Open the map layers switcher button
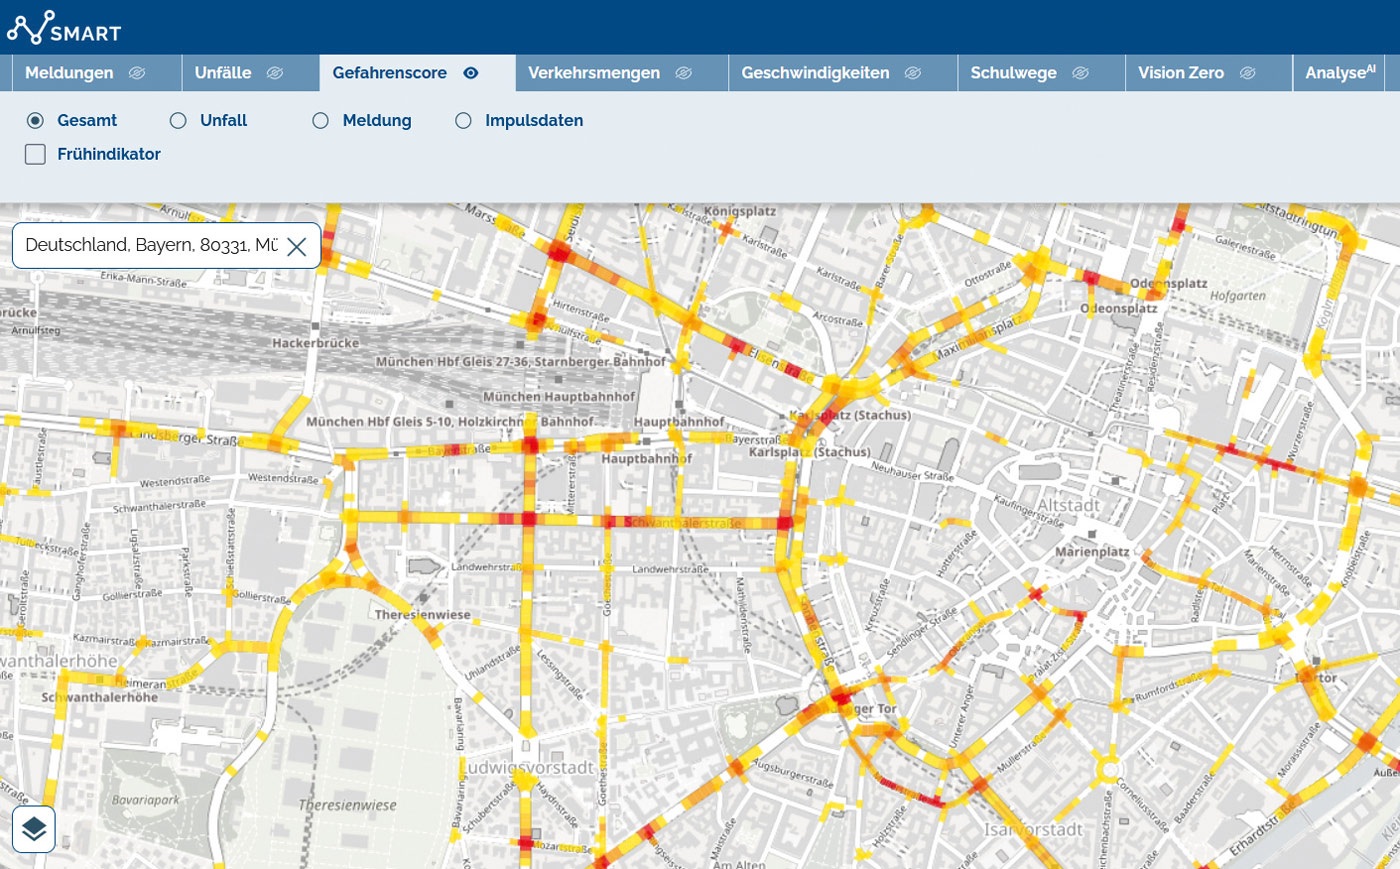1400x869 pixels. (34, 829)
